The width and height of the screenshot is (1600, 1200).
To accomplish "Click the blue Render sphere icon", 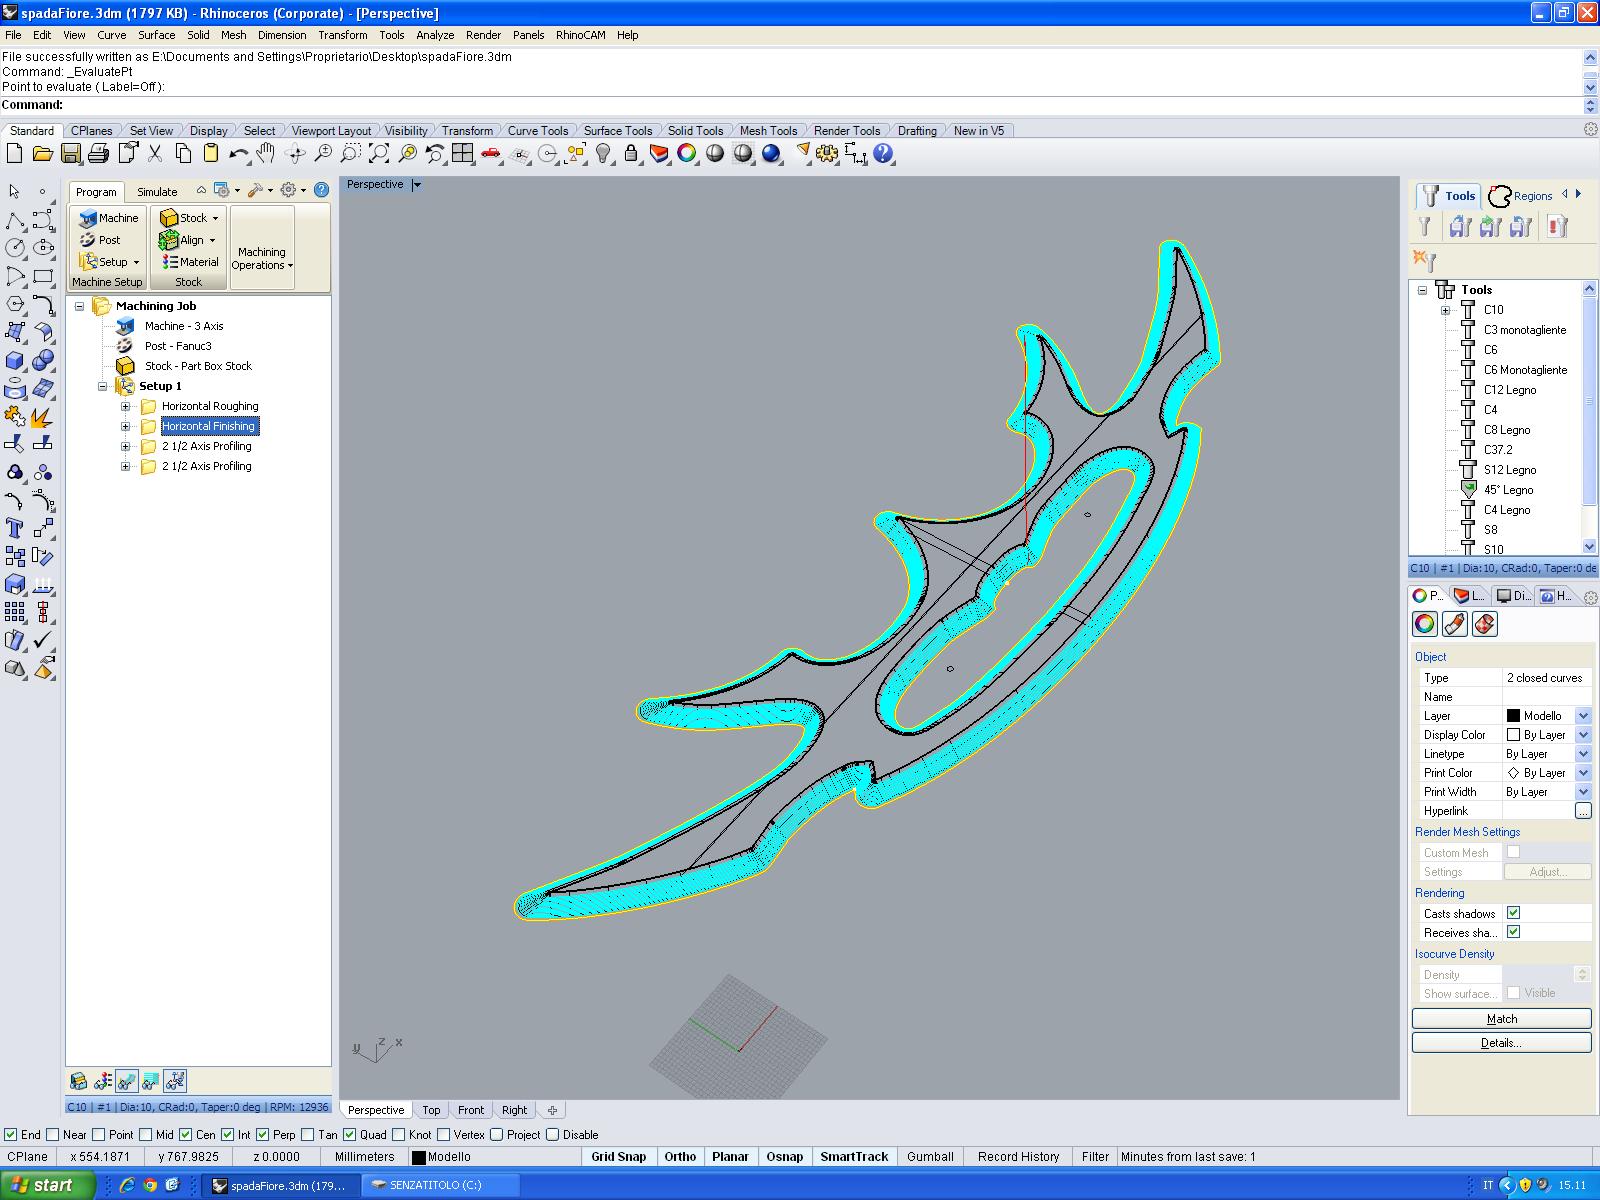I will pyautogui.click(x=771, y=153).
